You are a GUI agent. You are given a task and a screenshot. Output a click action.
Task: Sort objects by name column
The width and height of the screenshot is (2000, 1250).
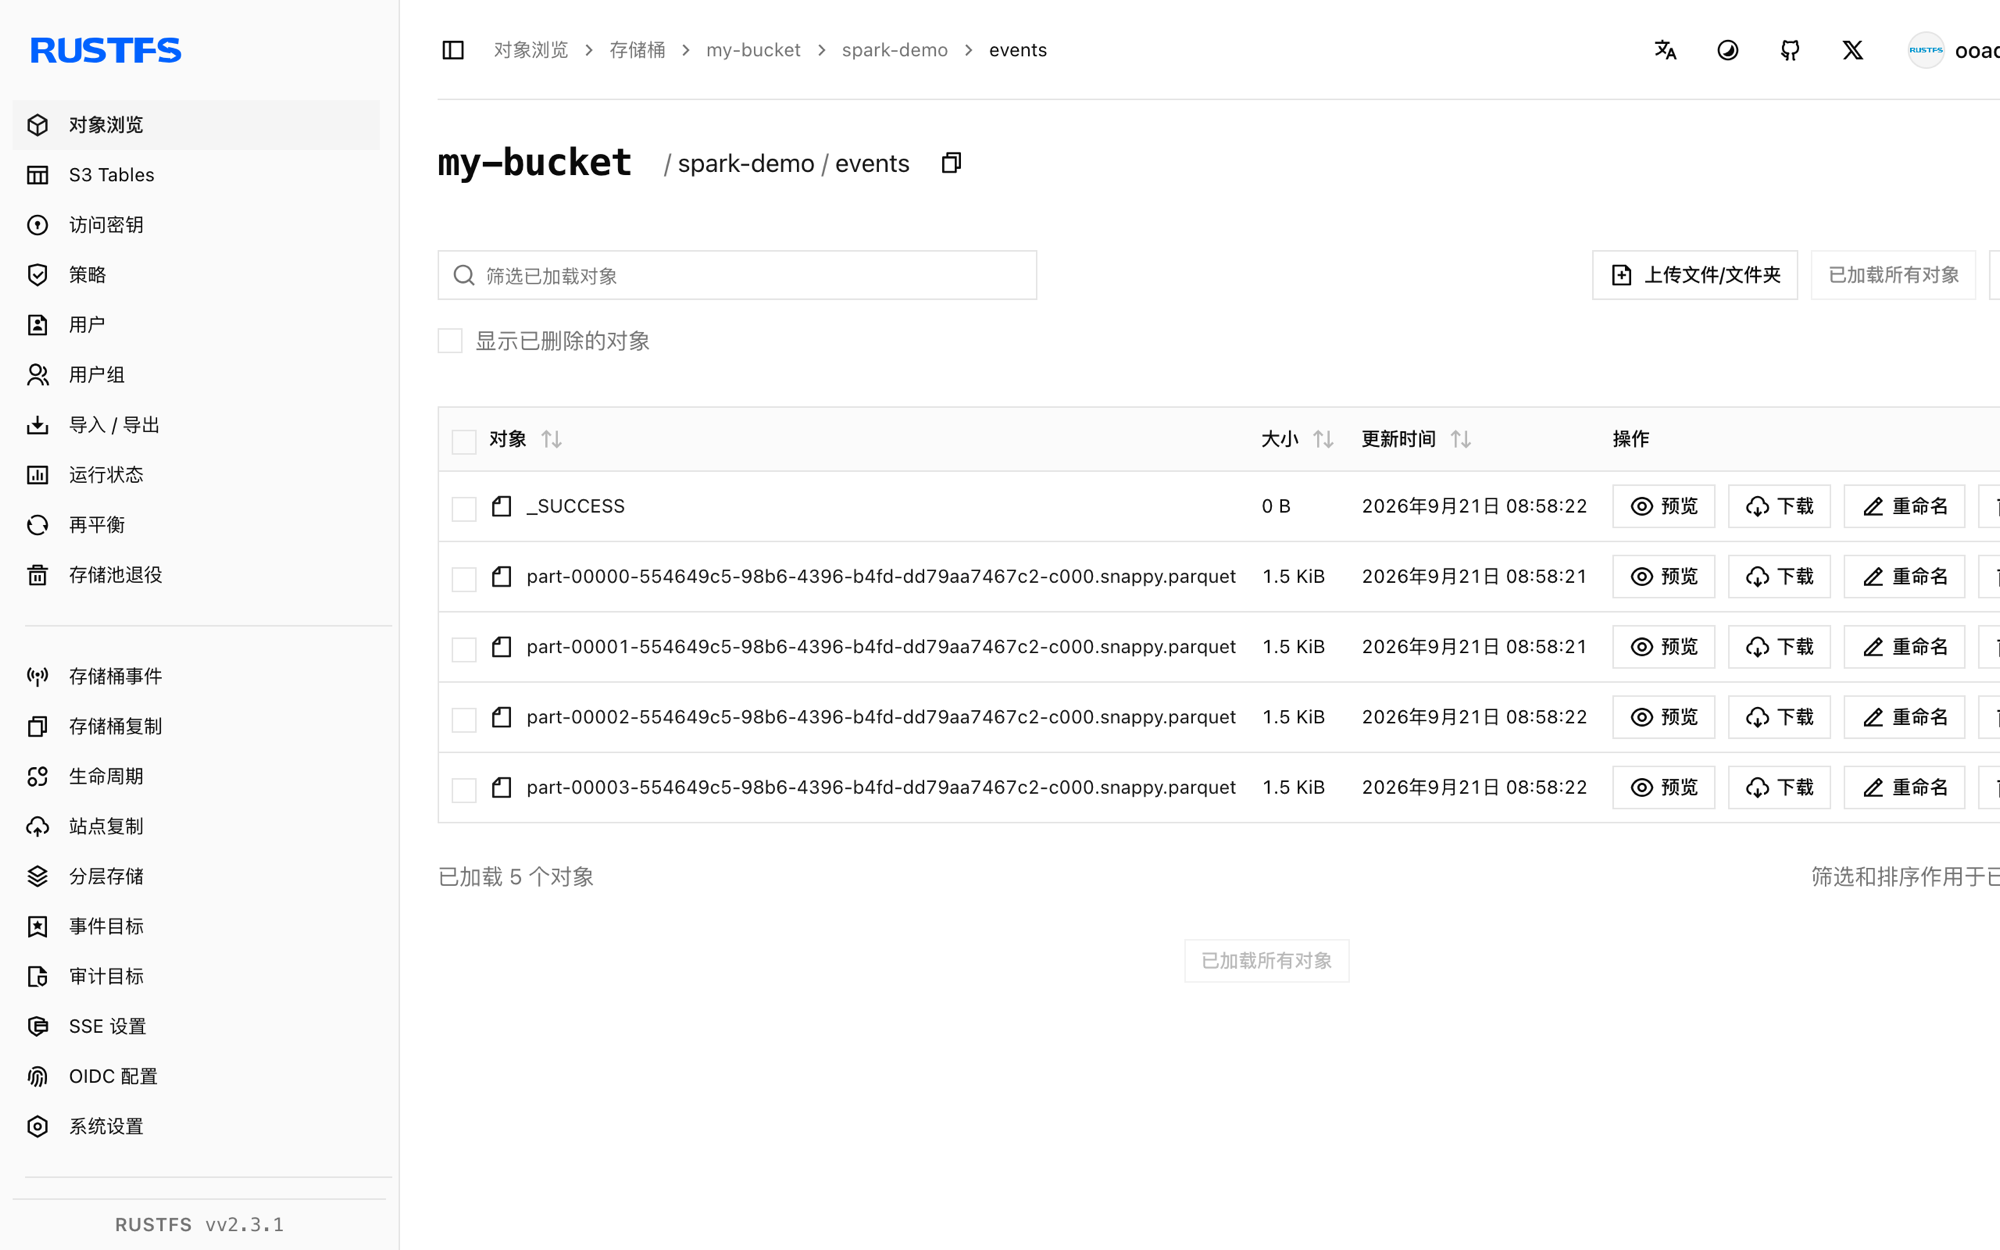point(551,439)
